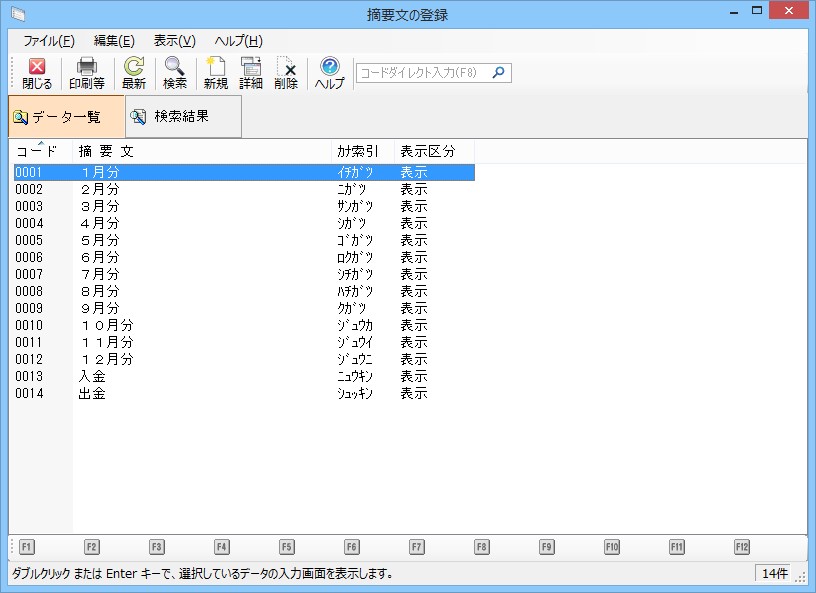The height and width of the screenshot is (593, 816).
Task: Click the 印刷等 printer icon
Action: [87, 73]
